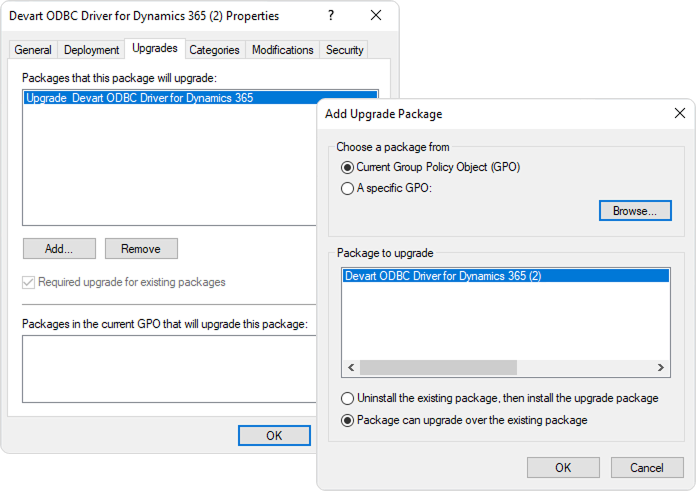Click the right scroll arrow in package list

point(660,367)
